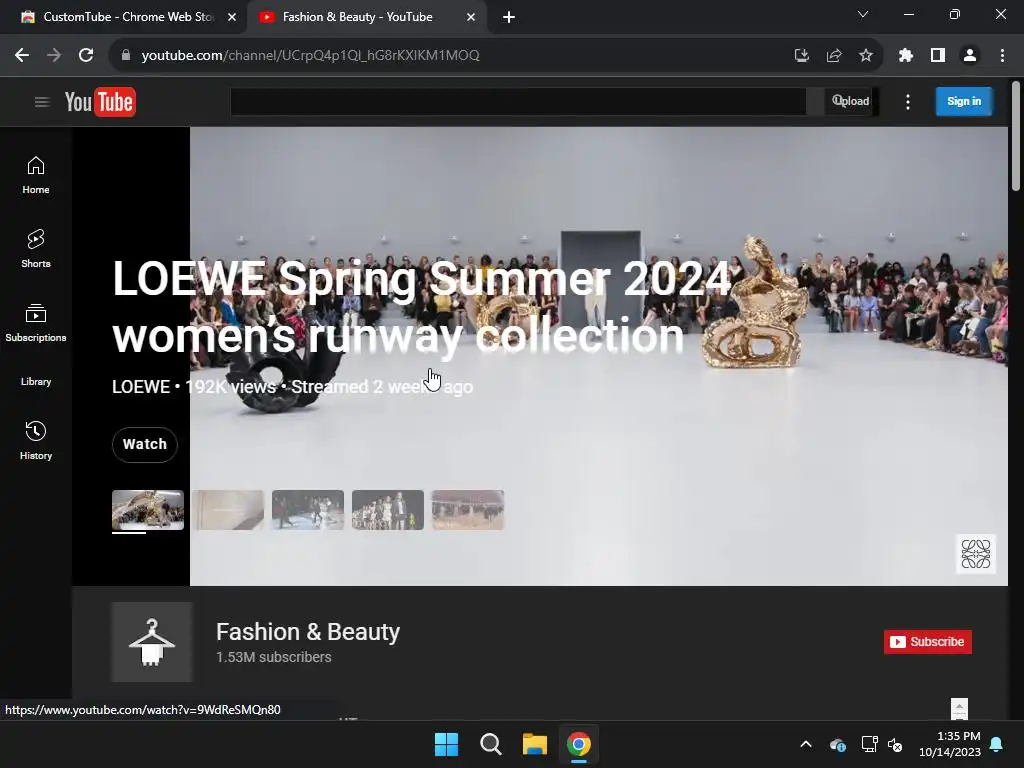Screen dimensions: 1024x768
Task: Show hidden system tray icons
Action: click(806, 744)
